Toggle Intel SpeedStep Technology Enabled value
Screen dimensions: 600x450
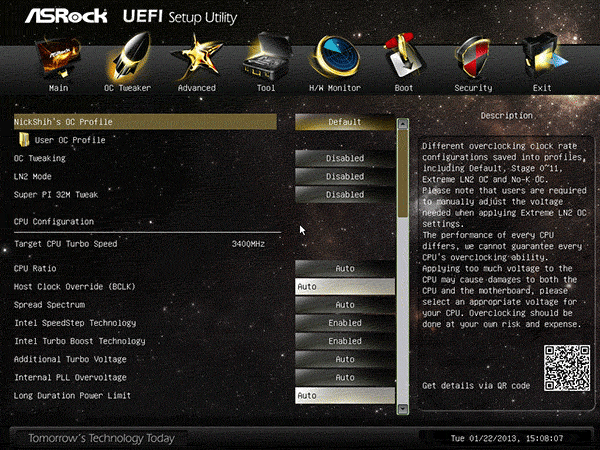344,323
